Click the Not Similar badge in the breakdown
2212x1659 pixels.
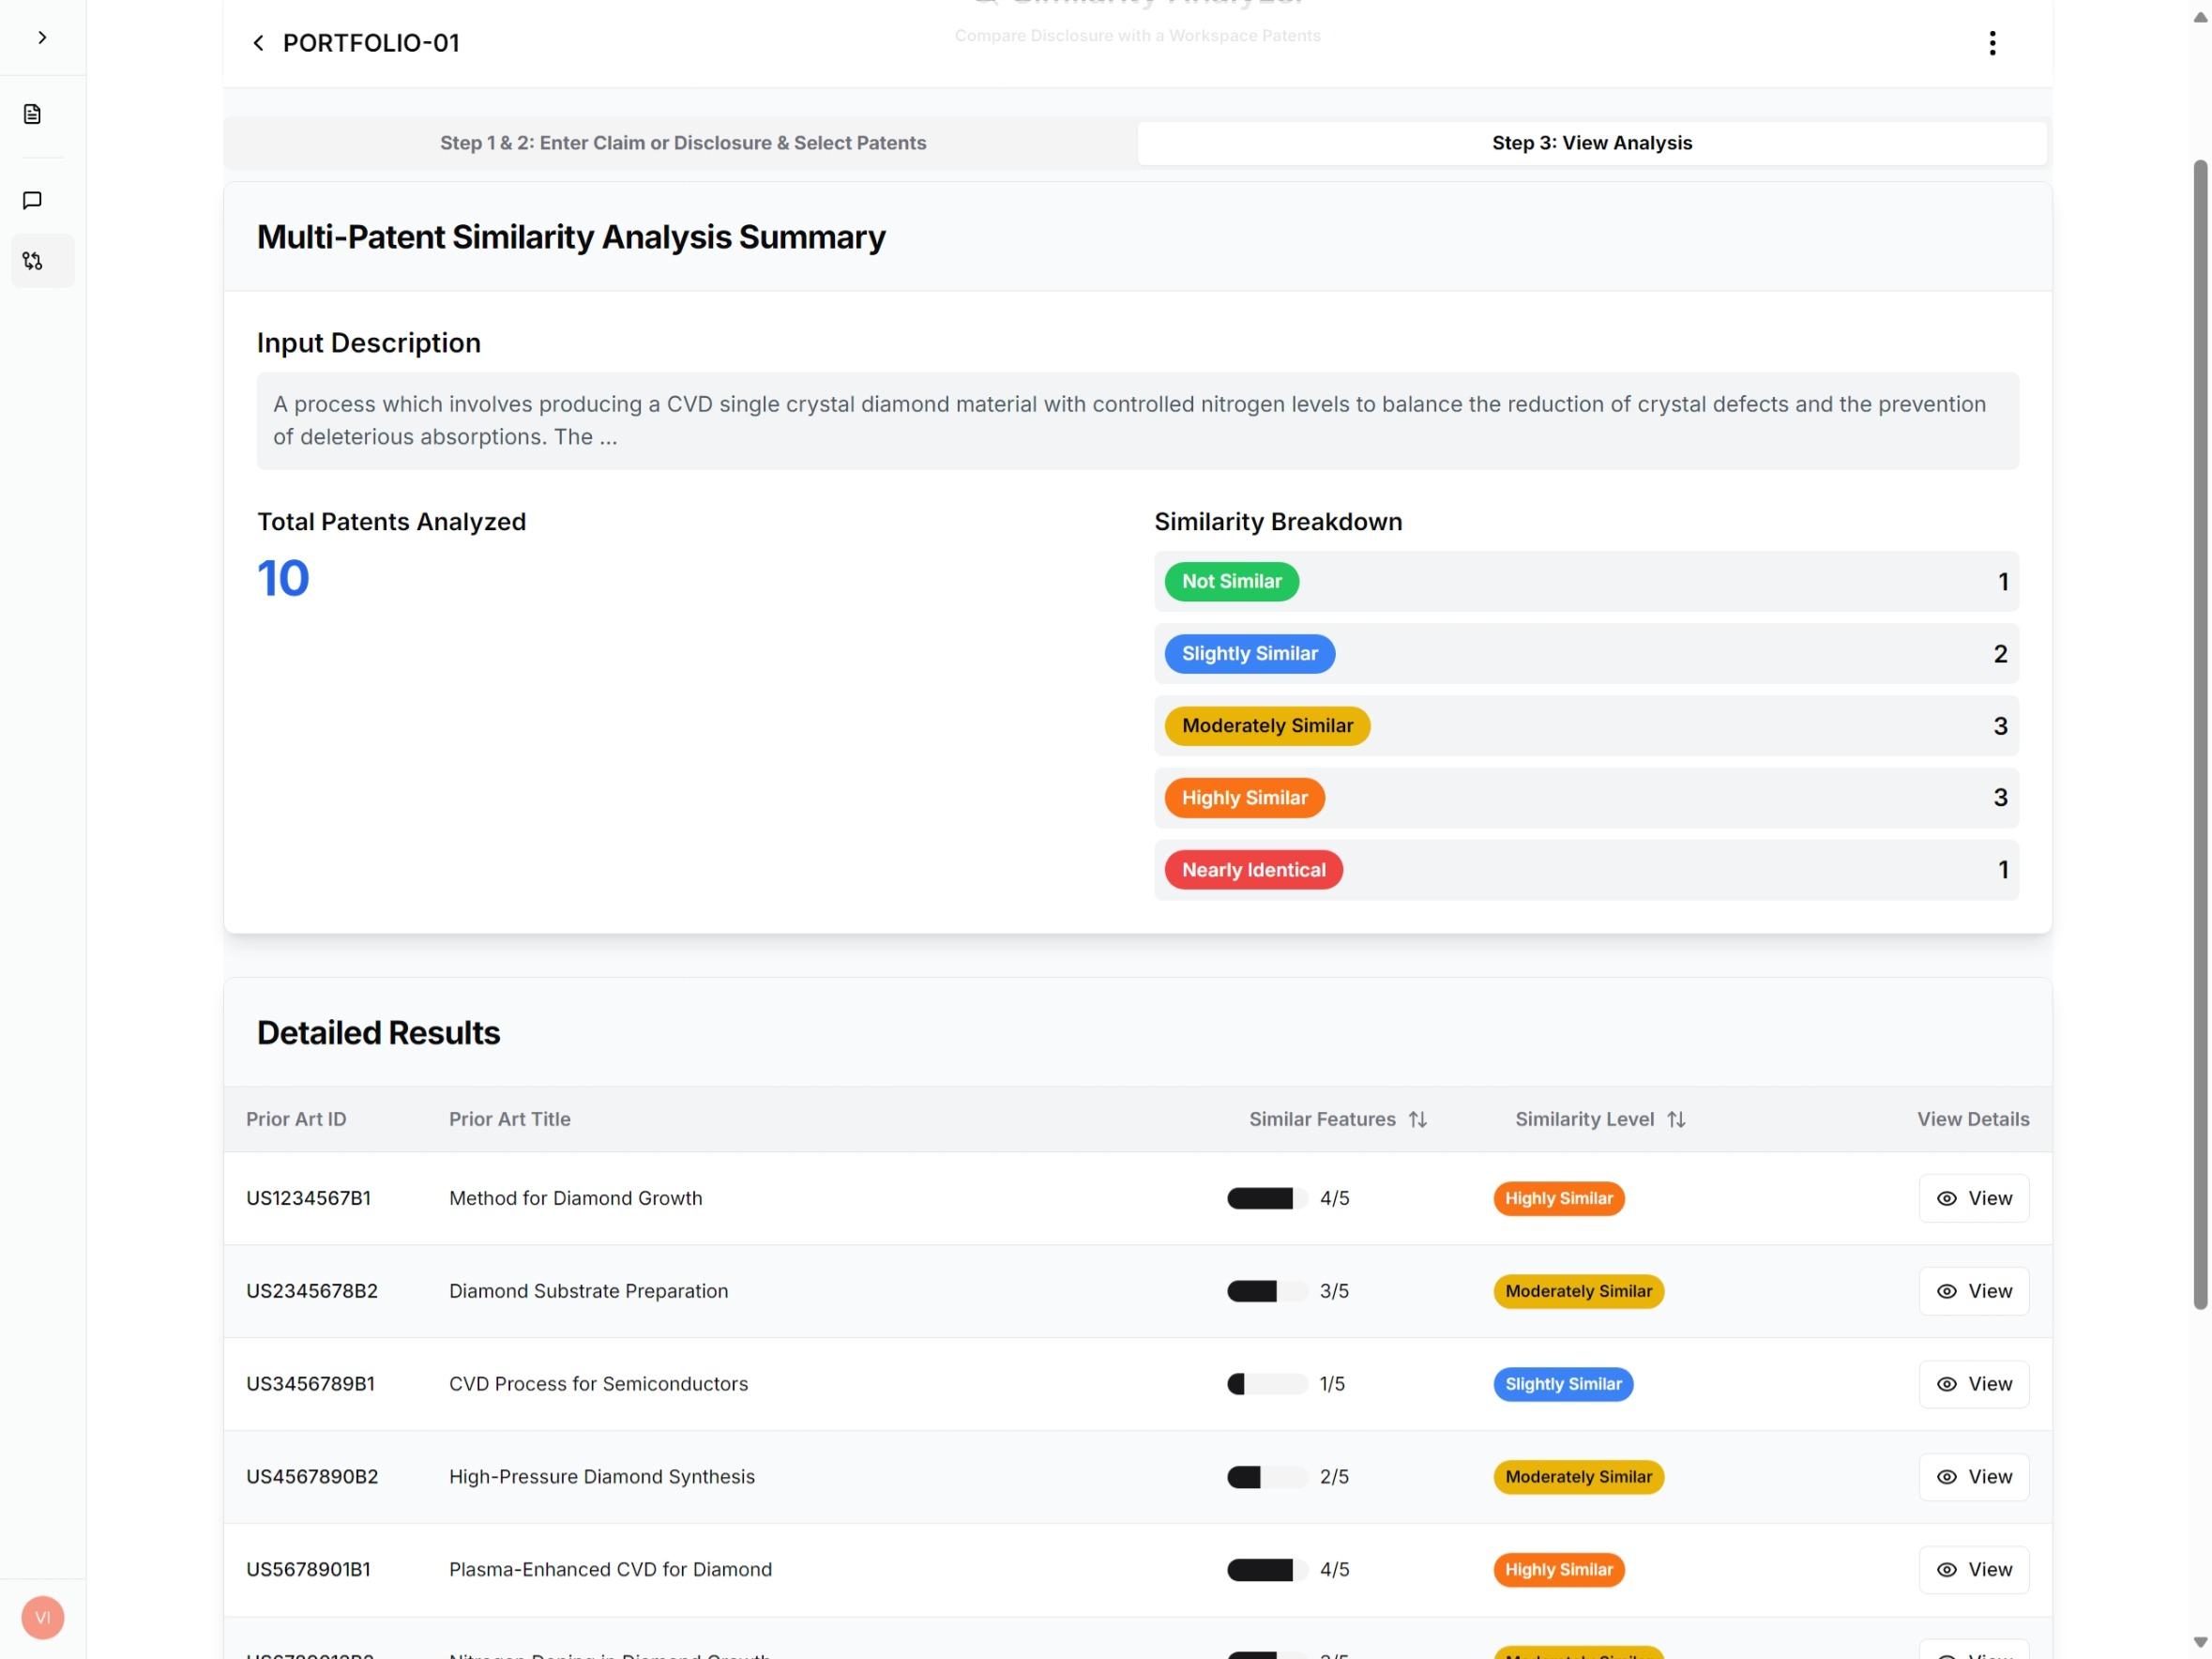click(x=1231, y=581)
